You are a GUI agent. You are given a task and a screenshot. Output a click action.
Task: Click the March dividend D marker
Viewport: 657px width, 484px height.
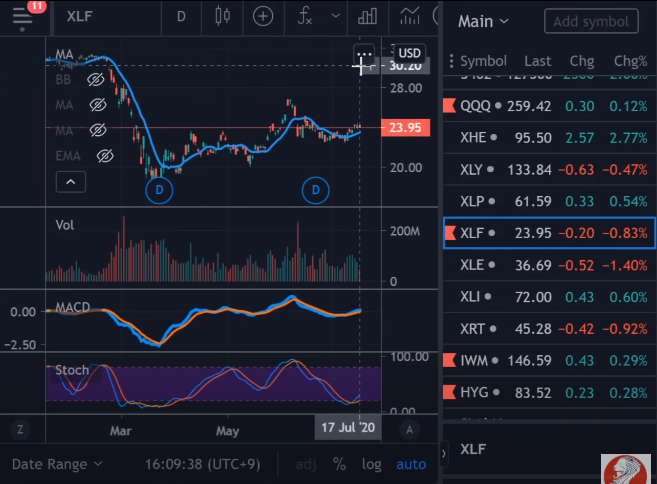[x=159, y=190]
